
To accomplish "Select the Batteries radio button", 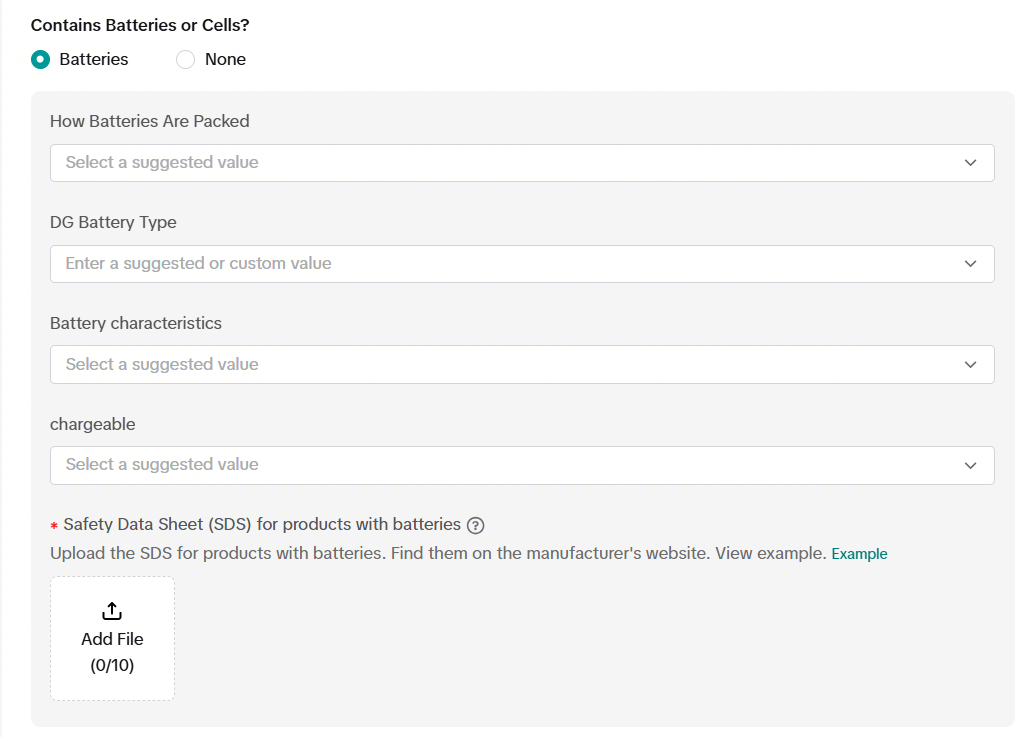I will point(40,59).
